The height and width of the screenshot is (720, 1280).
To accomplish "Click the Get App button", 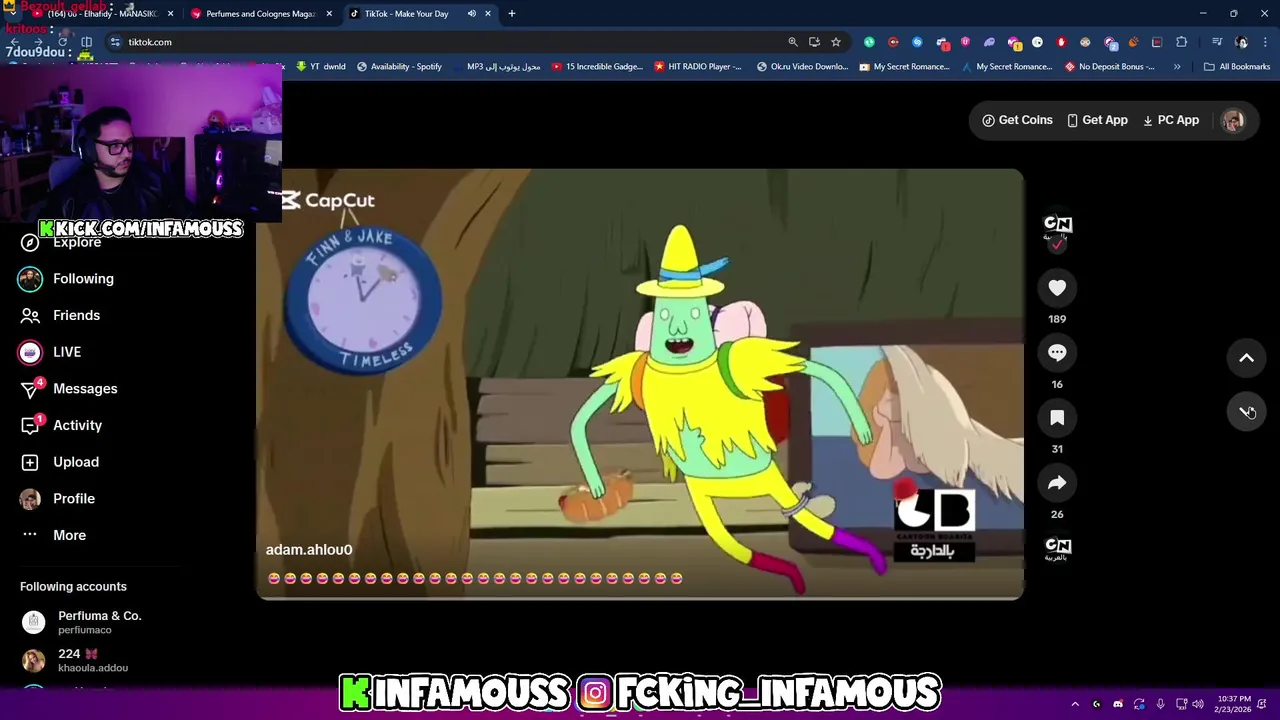I will pos(1097,120).
